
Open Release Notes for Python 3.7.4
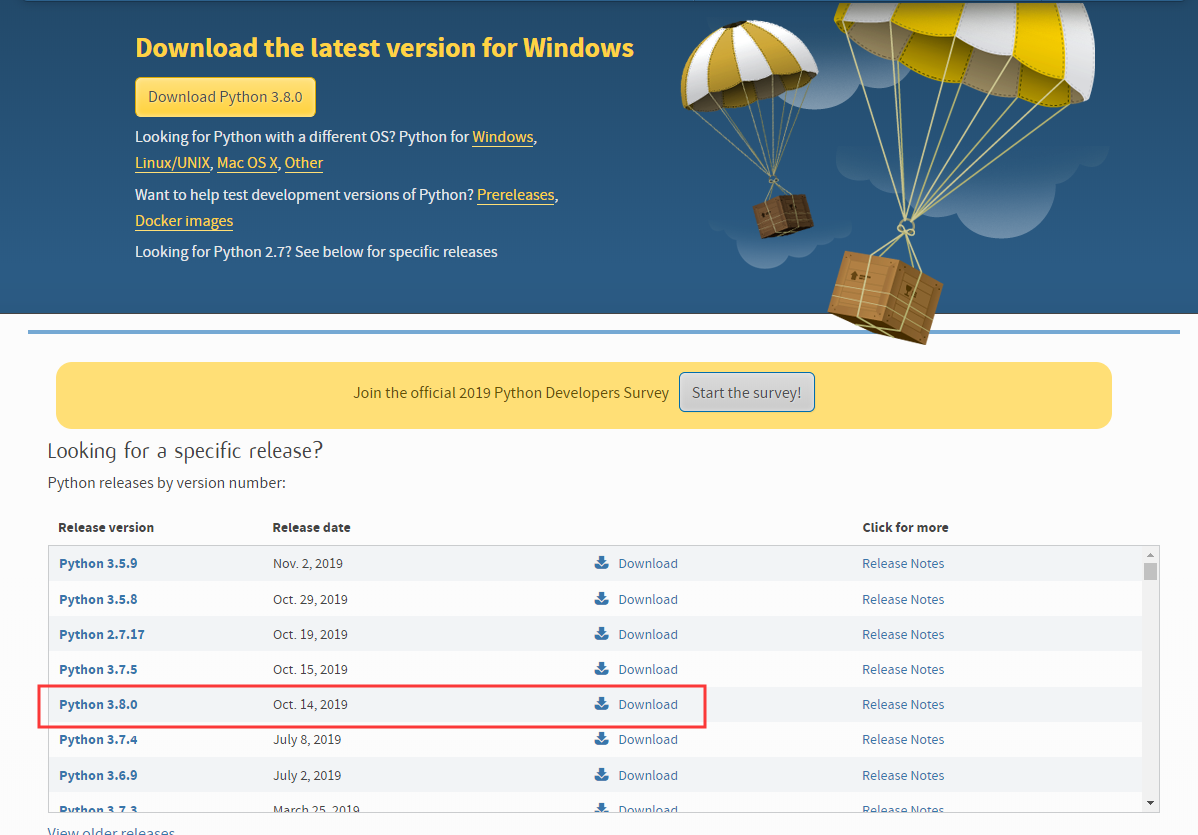coord(903,740)
